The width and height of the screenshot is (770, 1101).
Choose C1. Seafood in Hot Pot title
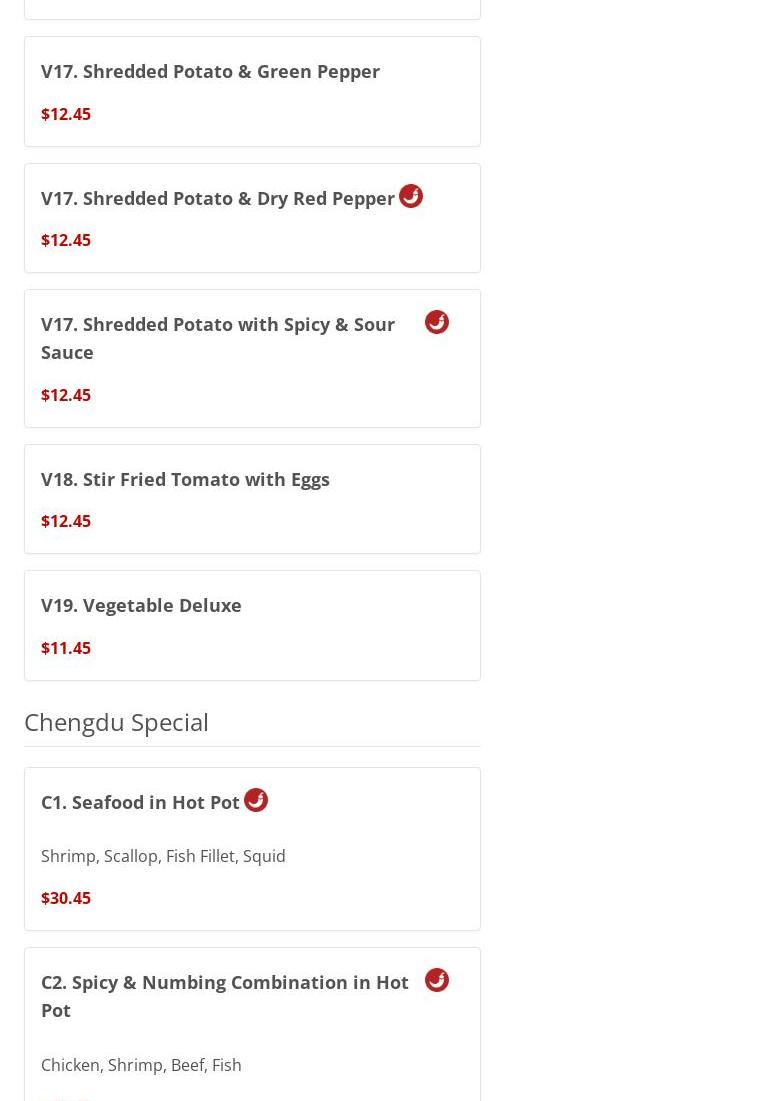[140, 802]
